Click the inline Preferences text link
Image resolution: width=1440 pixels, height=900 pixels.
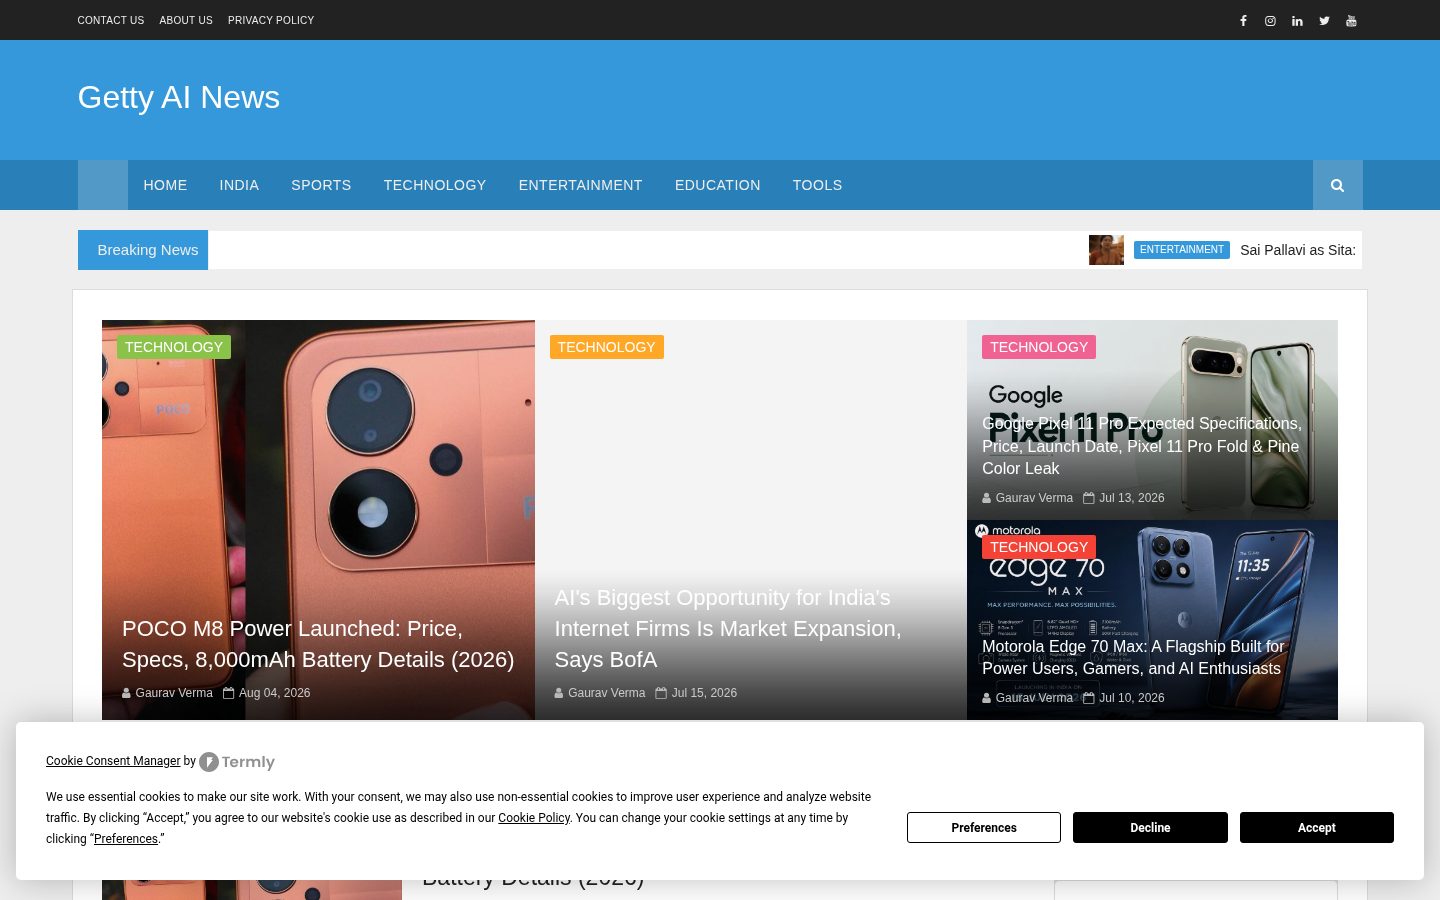pyautogui.click(x=126, y=839)
